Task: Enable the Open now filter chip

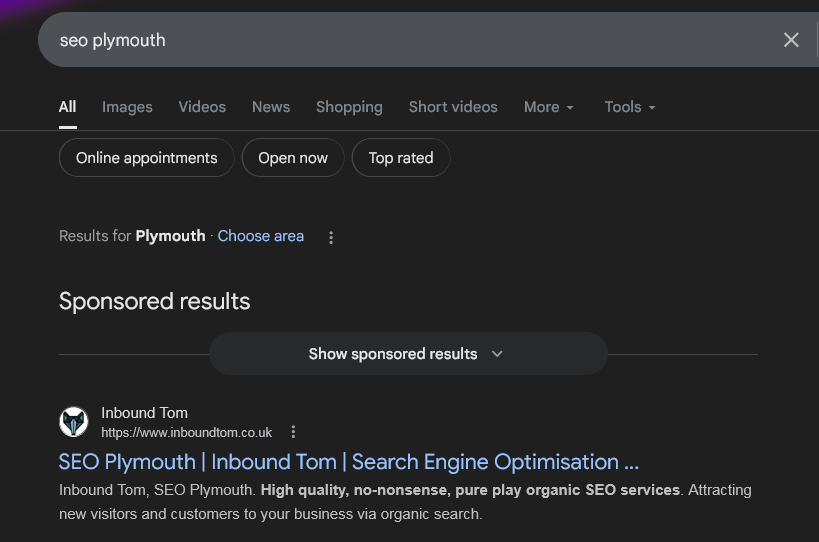Action: coord(293,158)
